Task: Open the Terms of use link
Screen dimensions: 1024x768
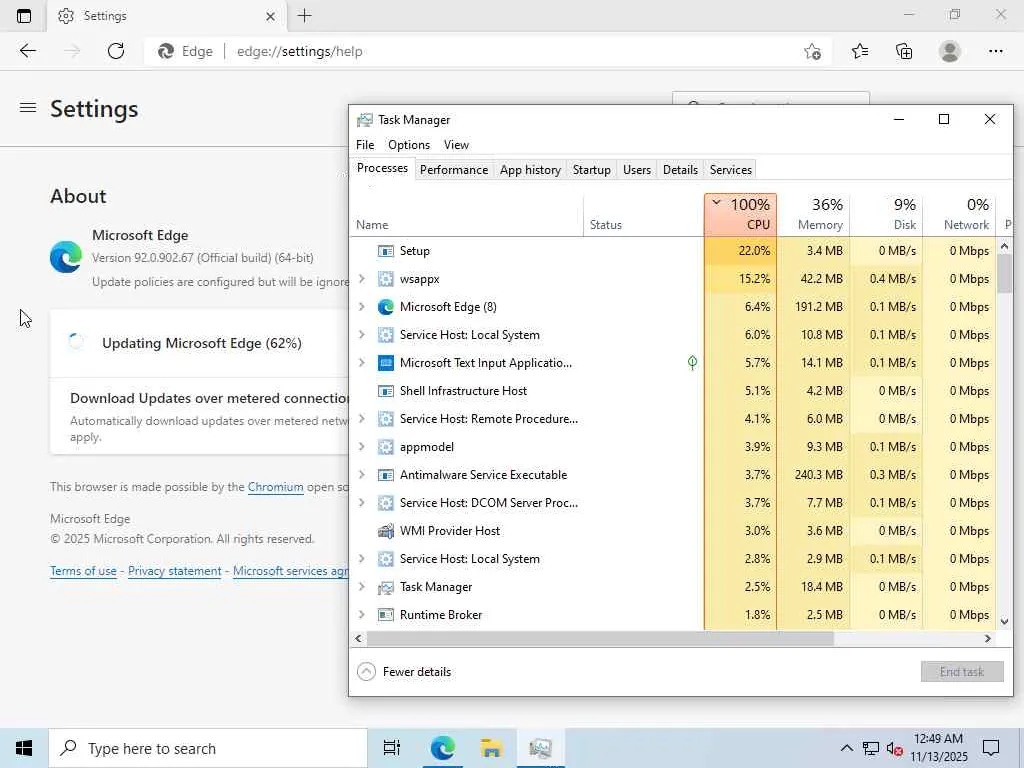Action: point(83,571)
